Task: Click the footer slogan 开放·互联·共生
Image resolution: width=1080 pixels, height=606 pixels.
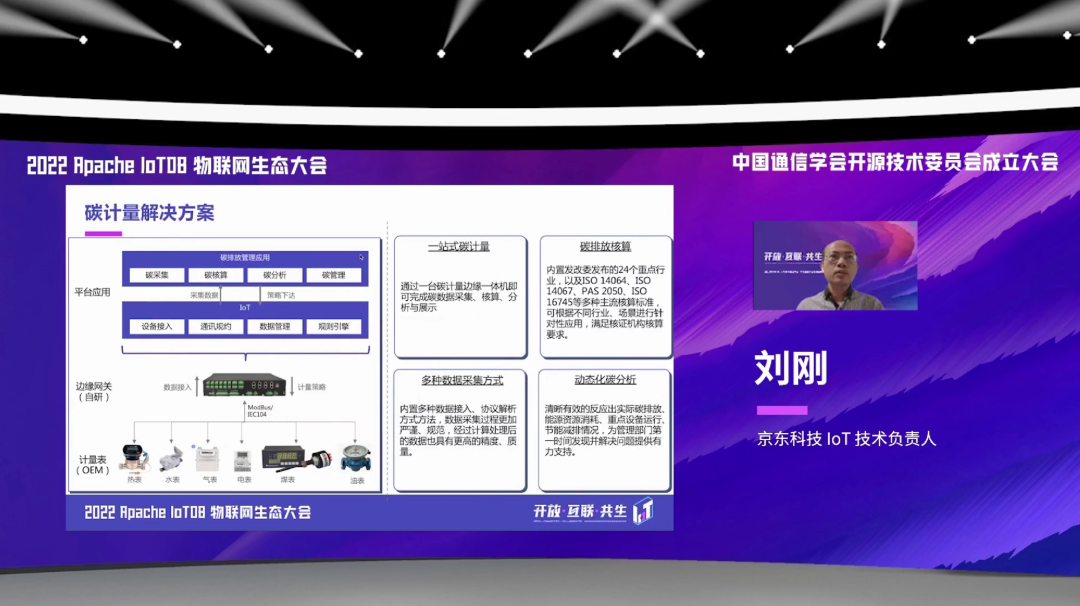Action: pos(580,512)
